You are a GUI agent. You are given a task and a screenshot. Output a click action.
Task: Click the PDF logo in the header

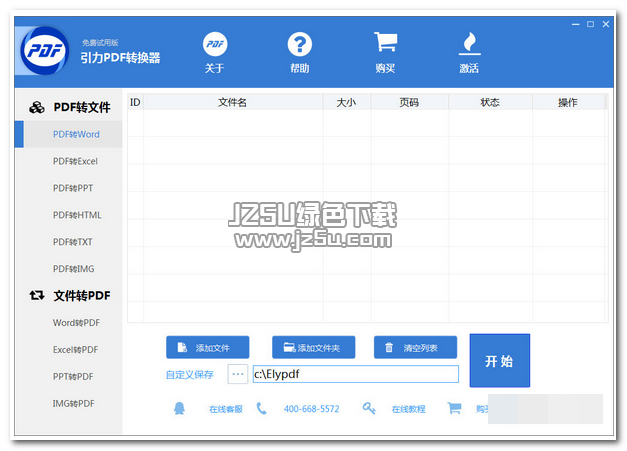(44, 51)
